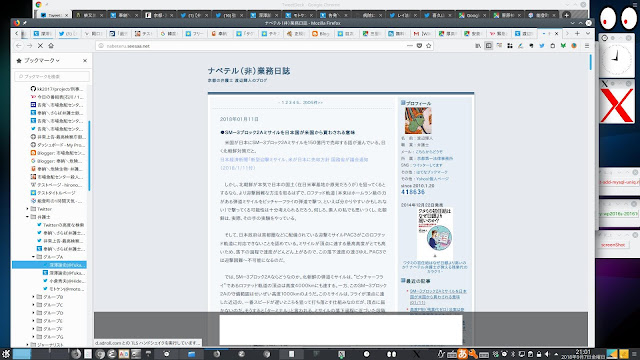The height and width of the screenshot is (360, 640).
Task: Open the volume control in system tray
Action: pos(547,354)
